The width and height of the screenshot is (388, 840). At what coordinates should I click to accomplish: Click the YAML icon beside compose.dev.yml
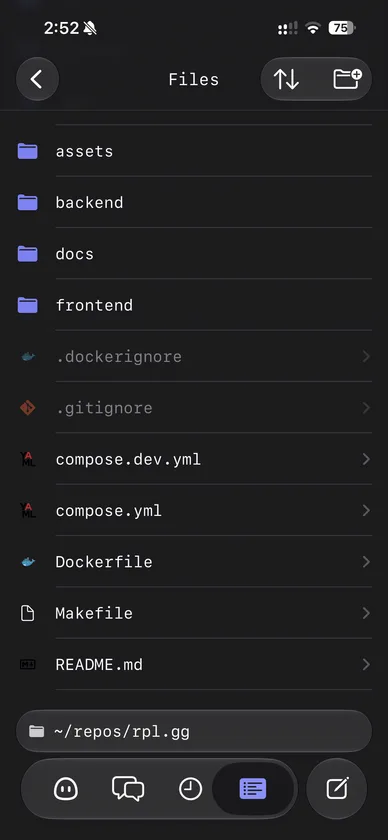[27, 459]
